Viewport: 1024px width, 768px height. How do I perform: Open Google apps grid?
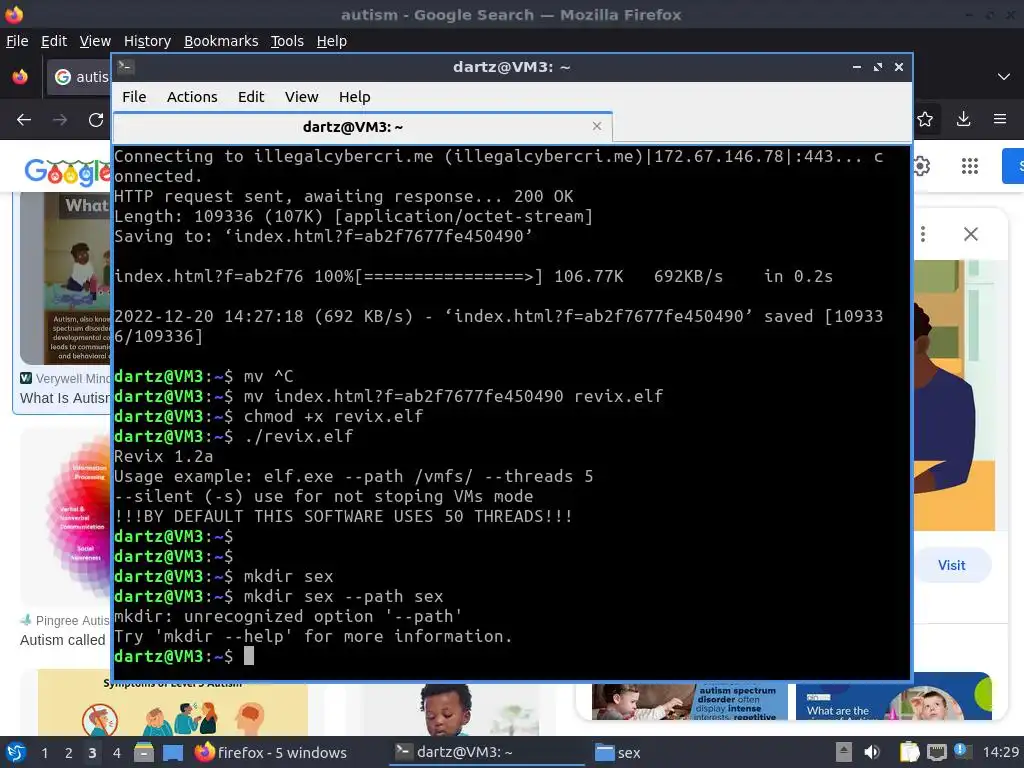pos(970,166)
